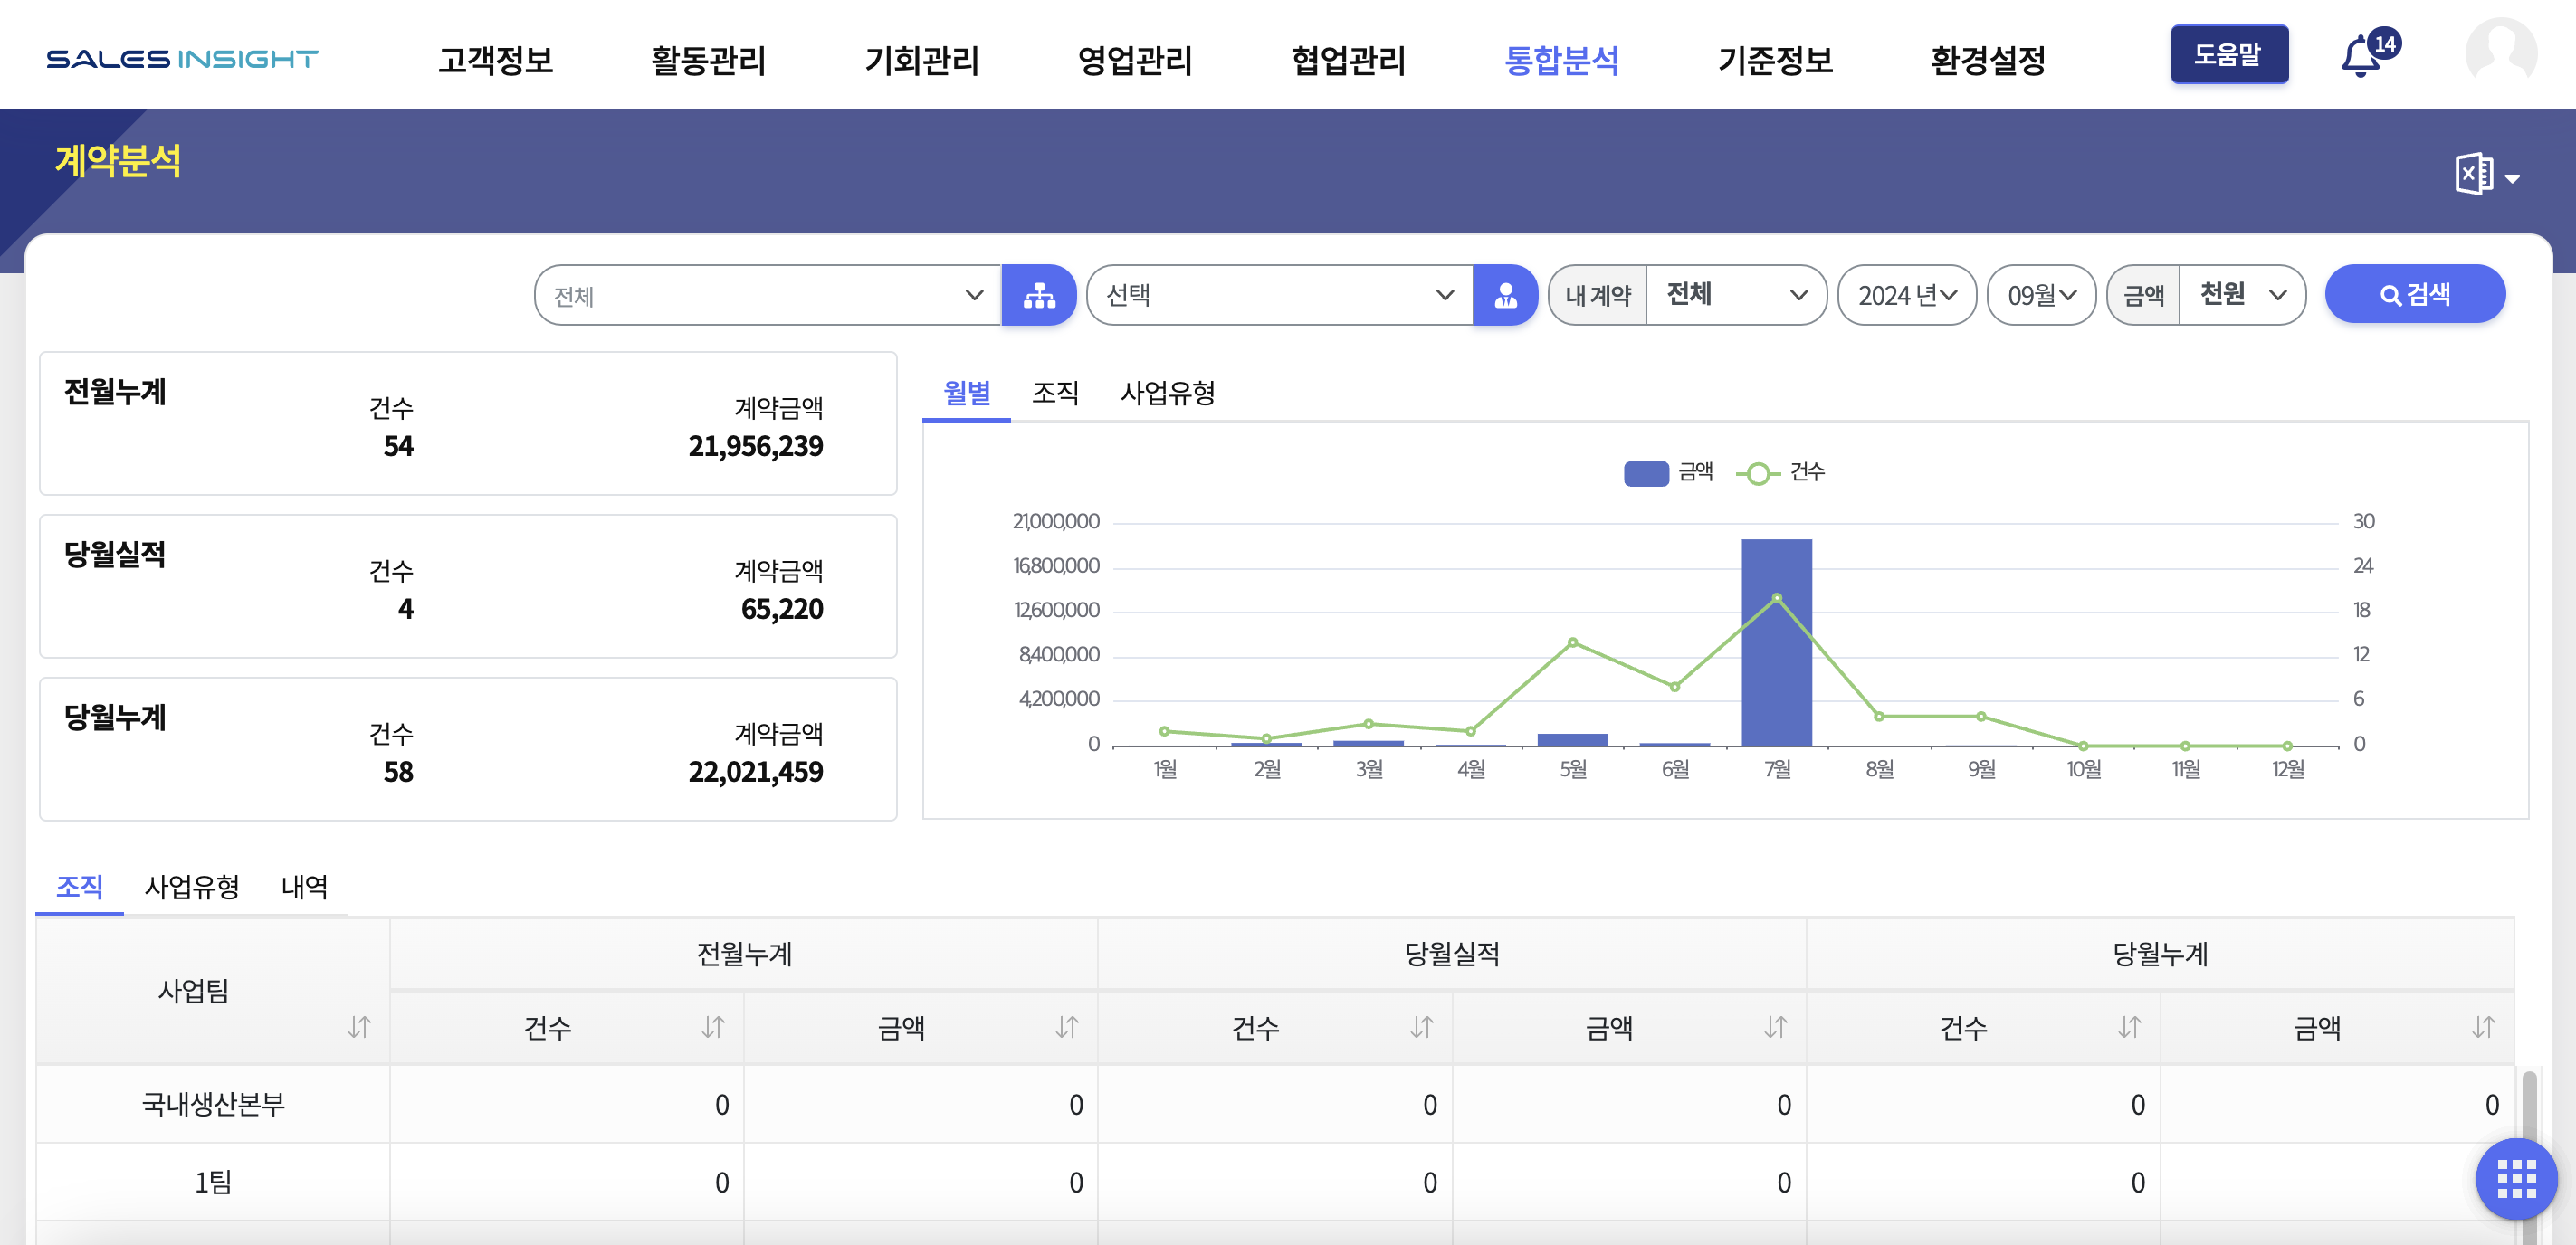The width and height of the screenshot is (2576, 1245).
Task: Click the organization chart icon button
Action: click(1039, 295)
